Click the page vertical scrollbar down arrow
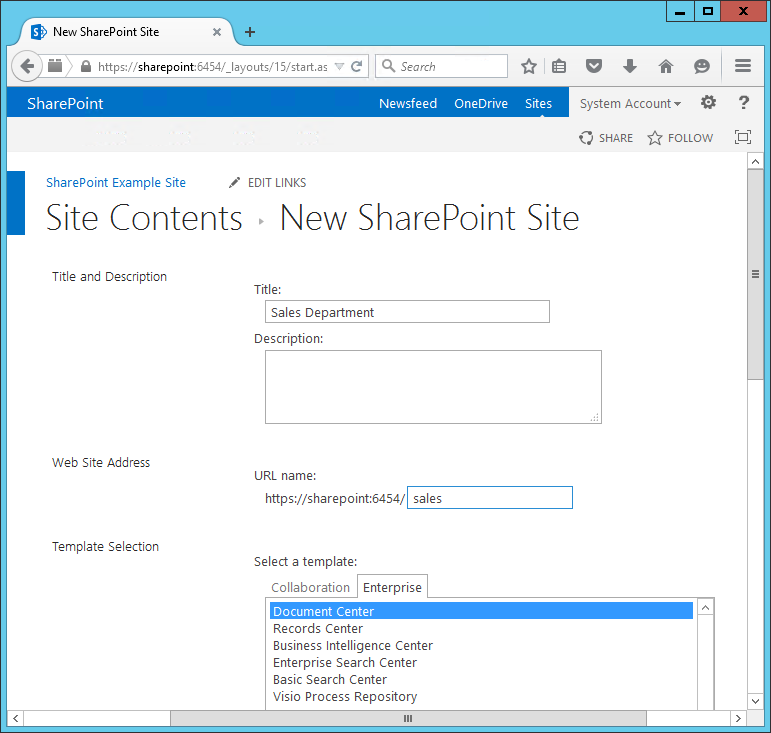The width and height of the screenshot is (771, 733). [755, 701]
